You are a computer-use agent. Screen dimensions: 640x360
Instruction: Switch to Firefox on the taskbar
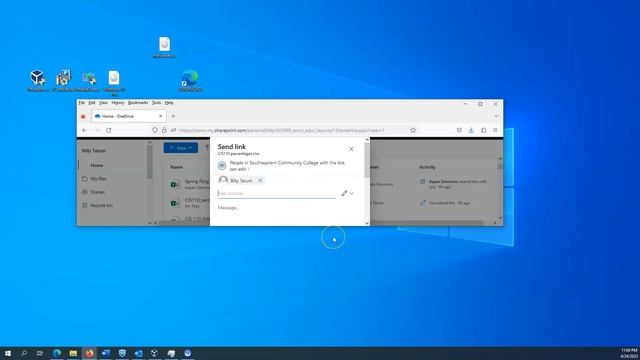pos(89,353)
